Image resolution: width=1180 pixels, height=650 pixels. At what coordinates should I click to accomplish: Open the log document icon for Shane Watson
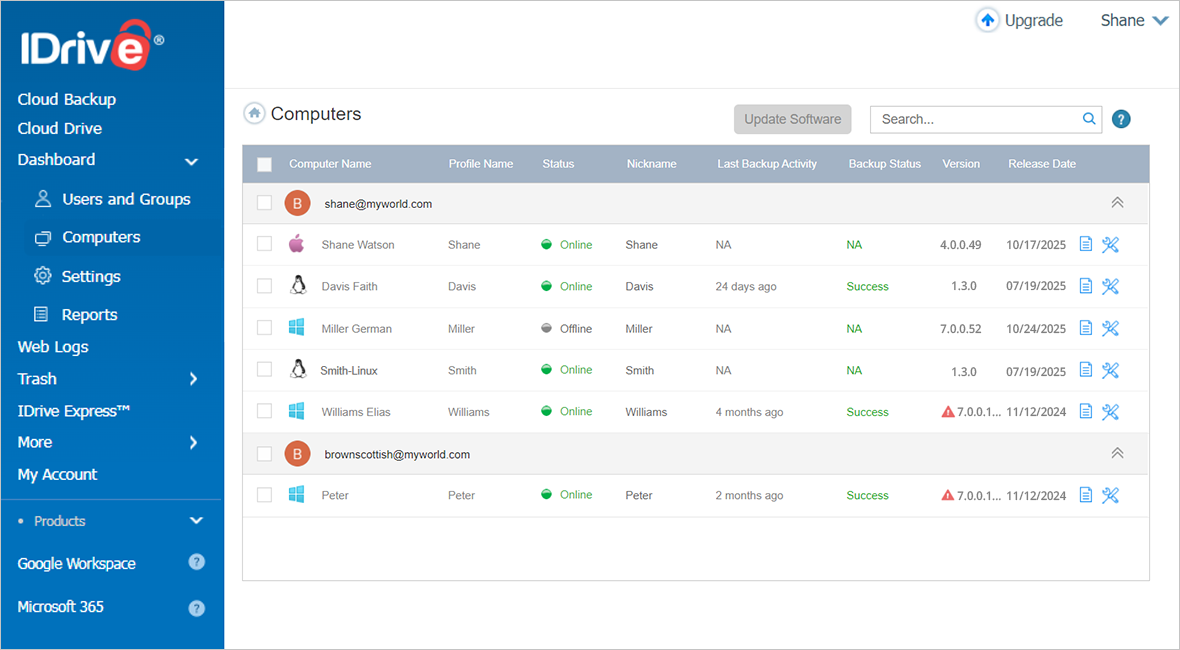(1086, 245)
